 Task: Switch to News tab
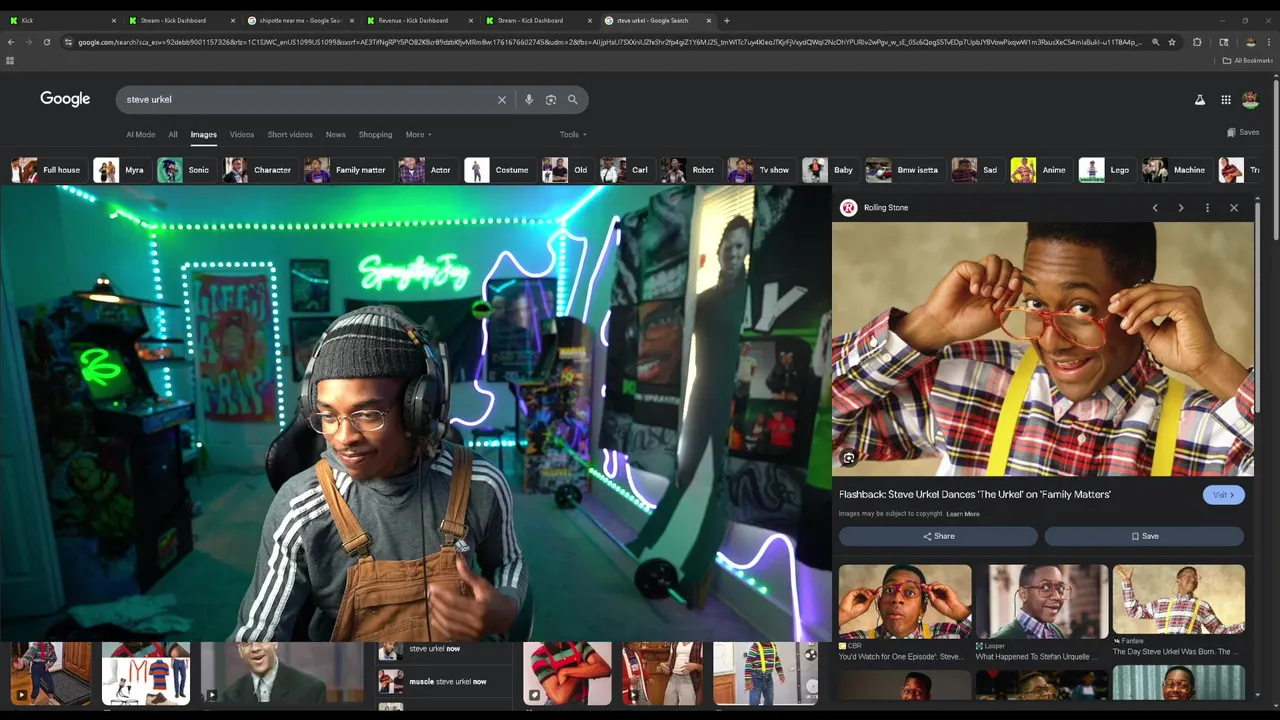pos(336,134)
